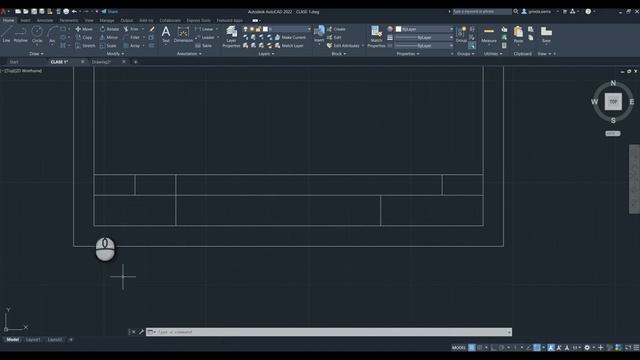Click the Mirror tool
Viewport: 640px width, 360px height.
pyautogui.click(x=109, y=37)
